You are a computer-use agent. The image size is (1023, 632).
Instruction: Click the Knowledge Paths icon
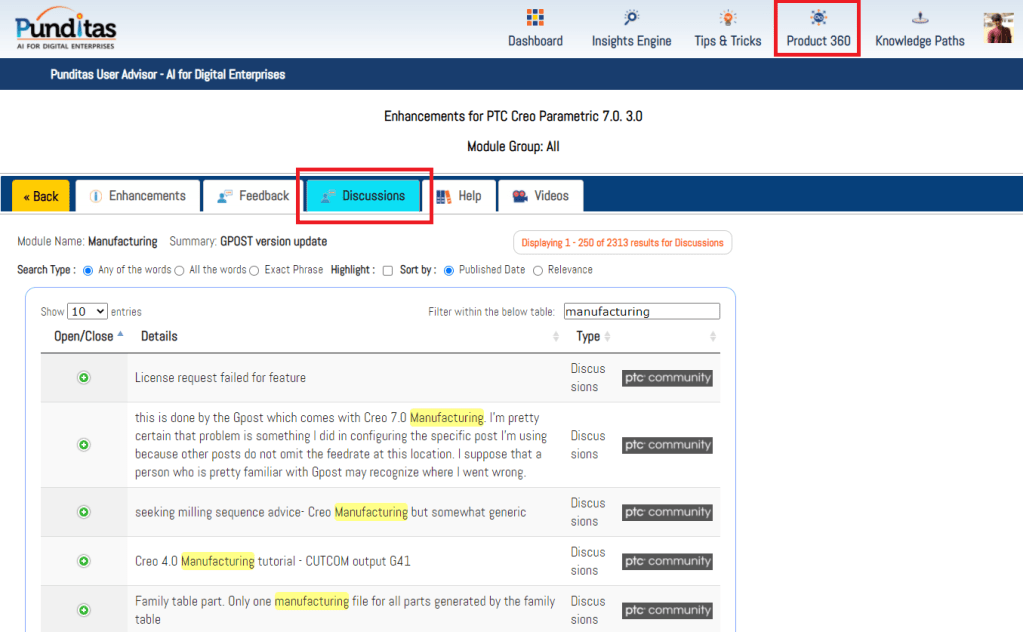tap(919, 19)
